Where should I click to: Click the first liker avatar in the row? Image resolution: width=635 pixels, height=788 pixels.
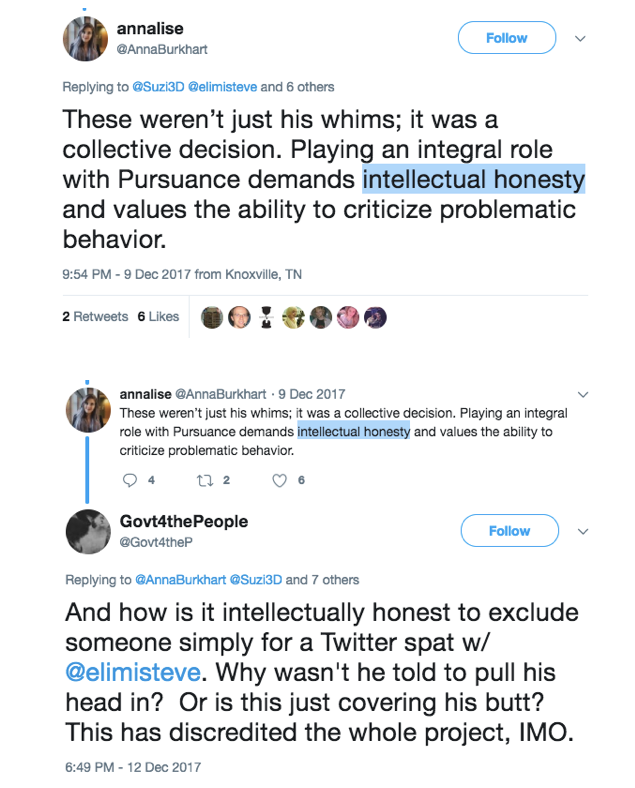tap(212, 317)
